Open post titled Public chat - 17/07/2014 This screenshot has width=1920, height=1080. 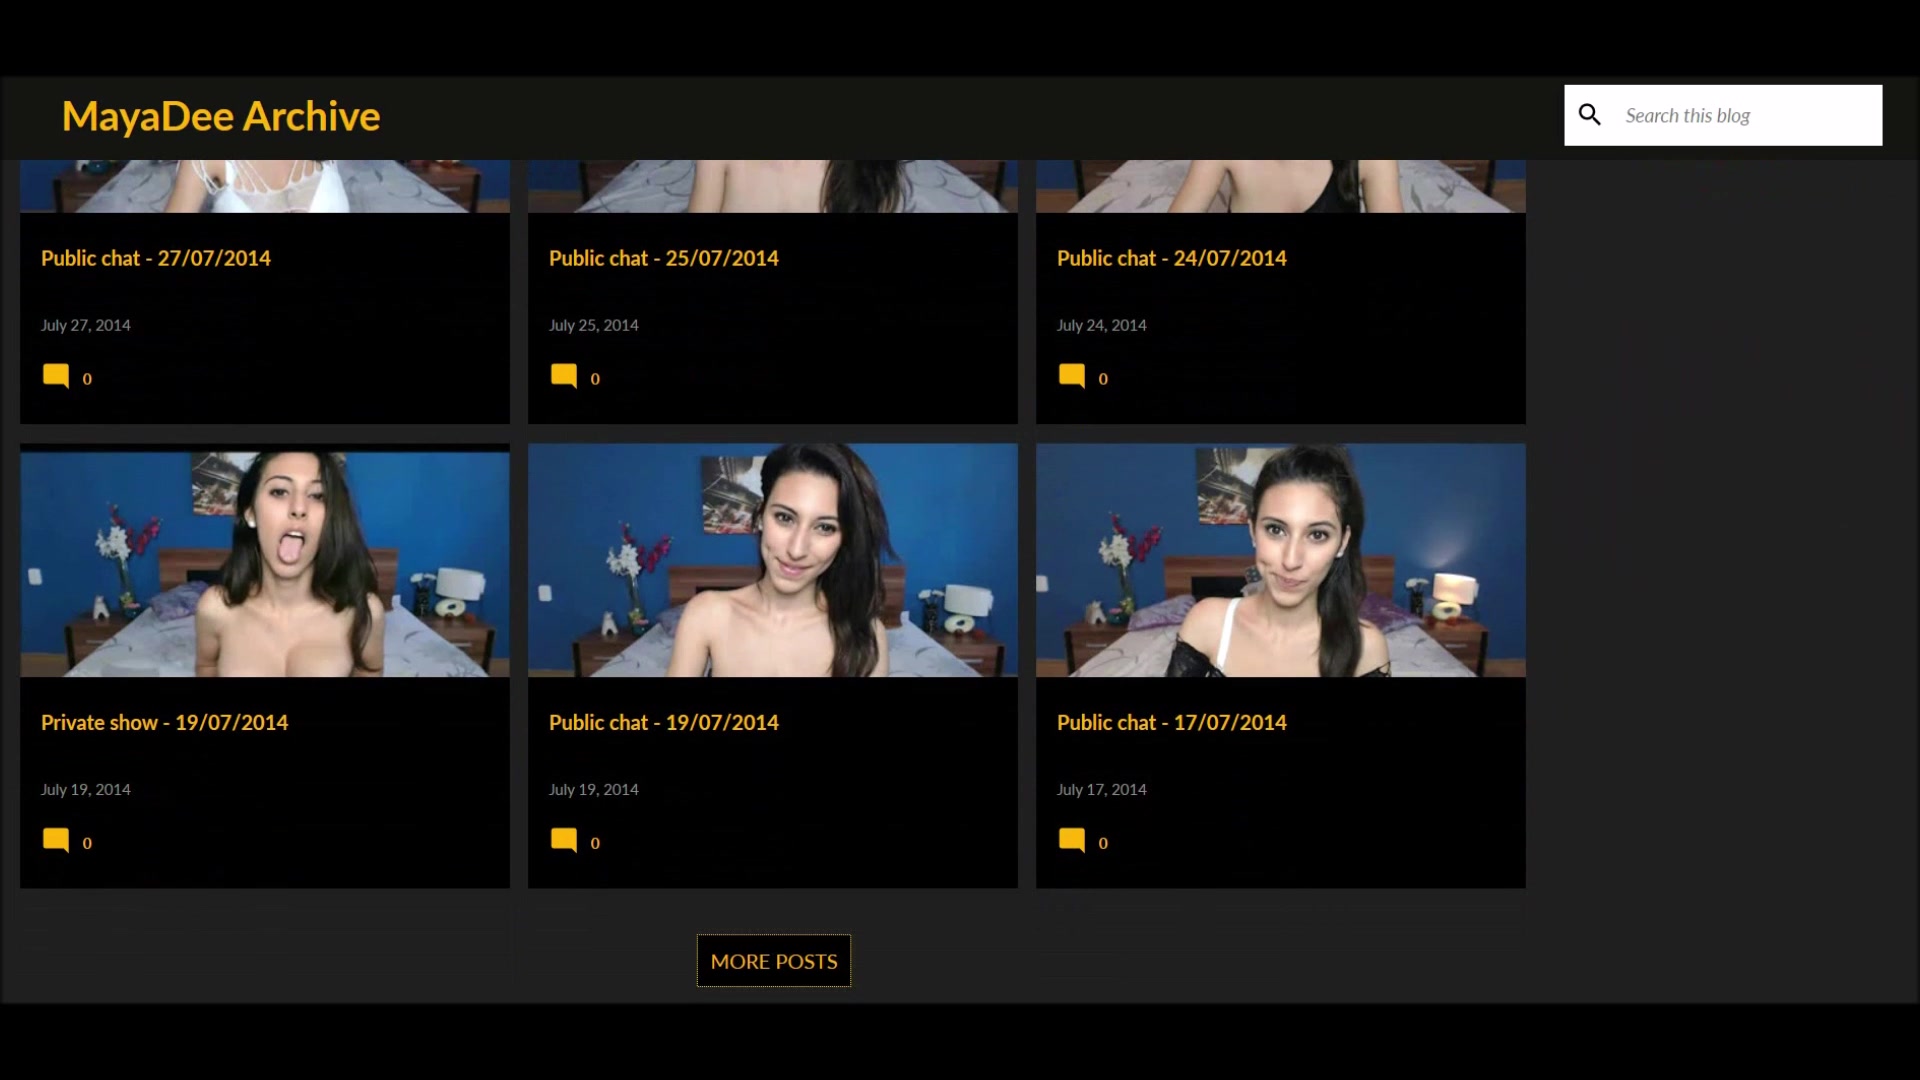point(1171,722)
